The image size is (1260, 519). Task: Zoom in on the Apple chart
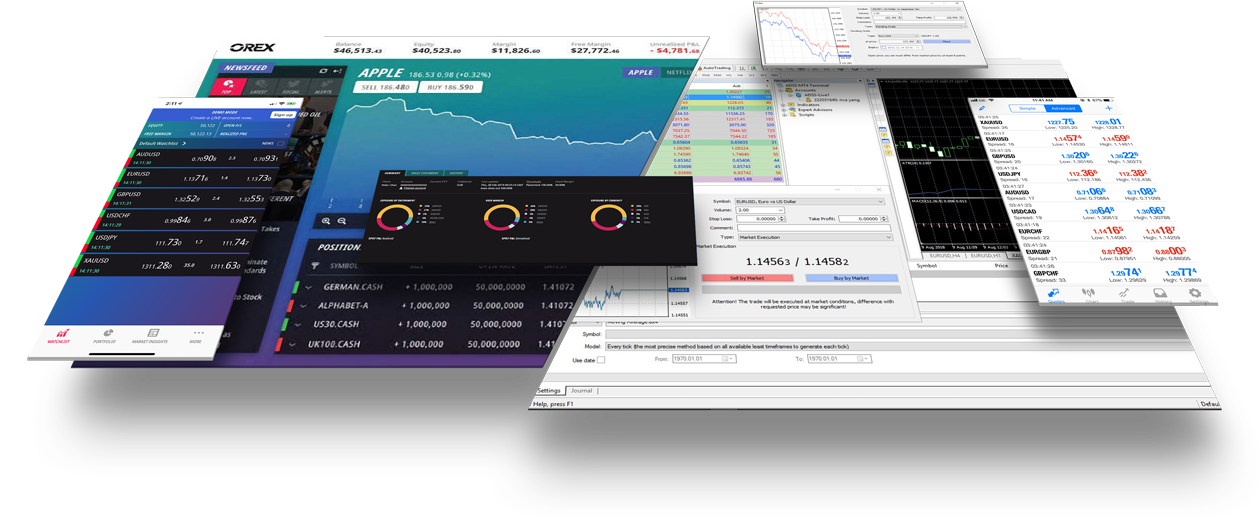327,220
